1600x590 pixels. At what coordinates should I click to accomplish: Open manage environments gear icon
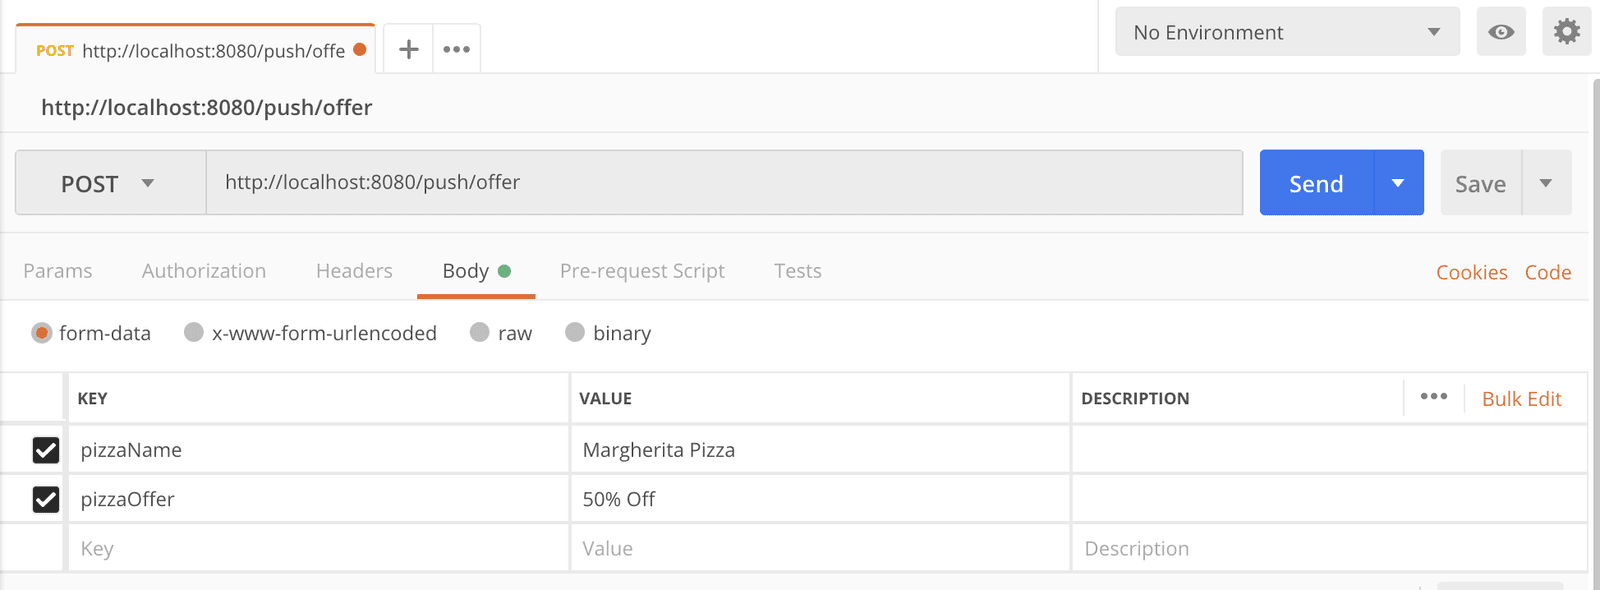pyautogui.click(x=1566, y=32)
